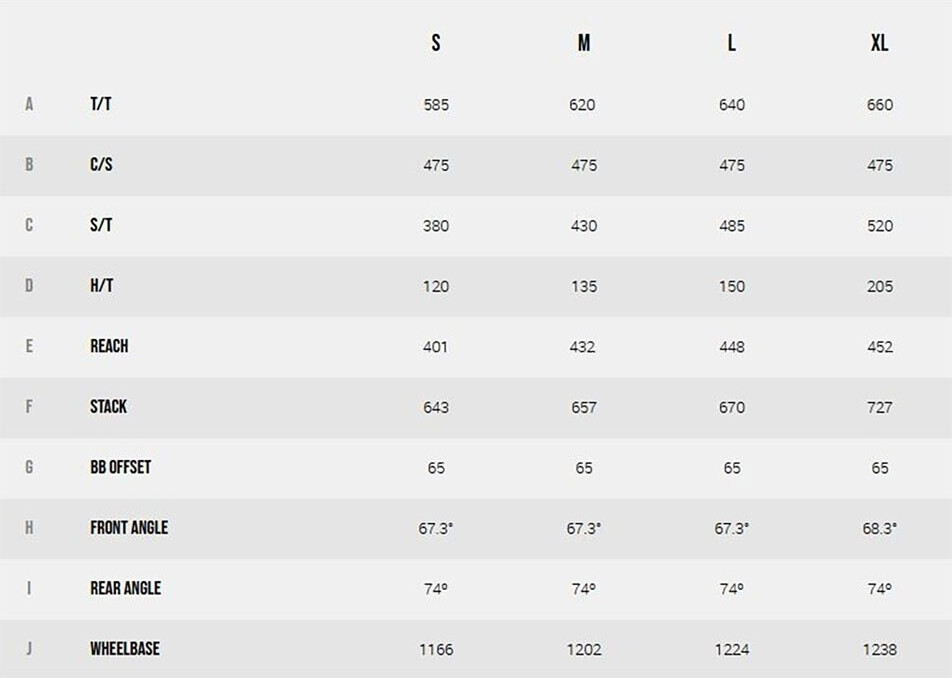This screenshot has width=952, height=679.
Task: Click the 1238 wheelbase value
Action: click(880, 649)
